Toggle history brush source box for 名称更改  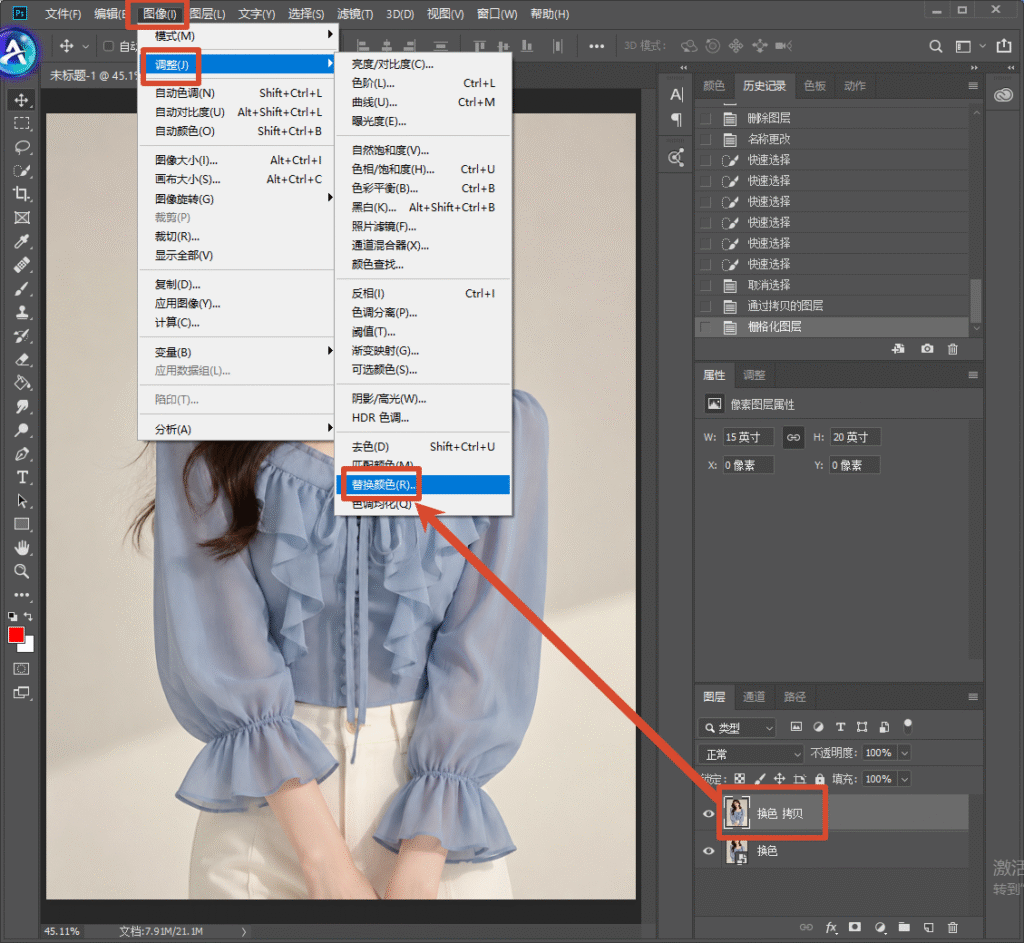[705, 139]
